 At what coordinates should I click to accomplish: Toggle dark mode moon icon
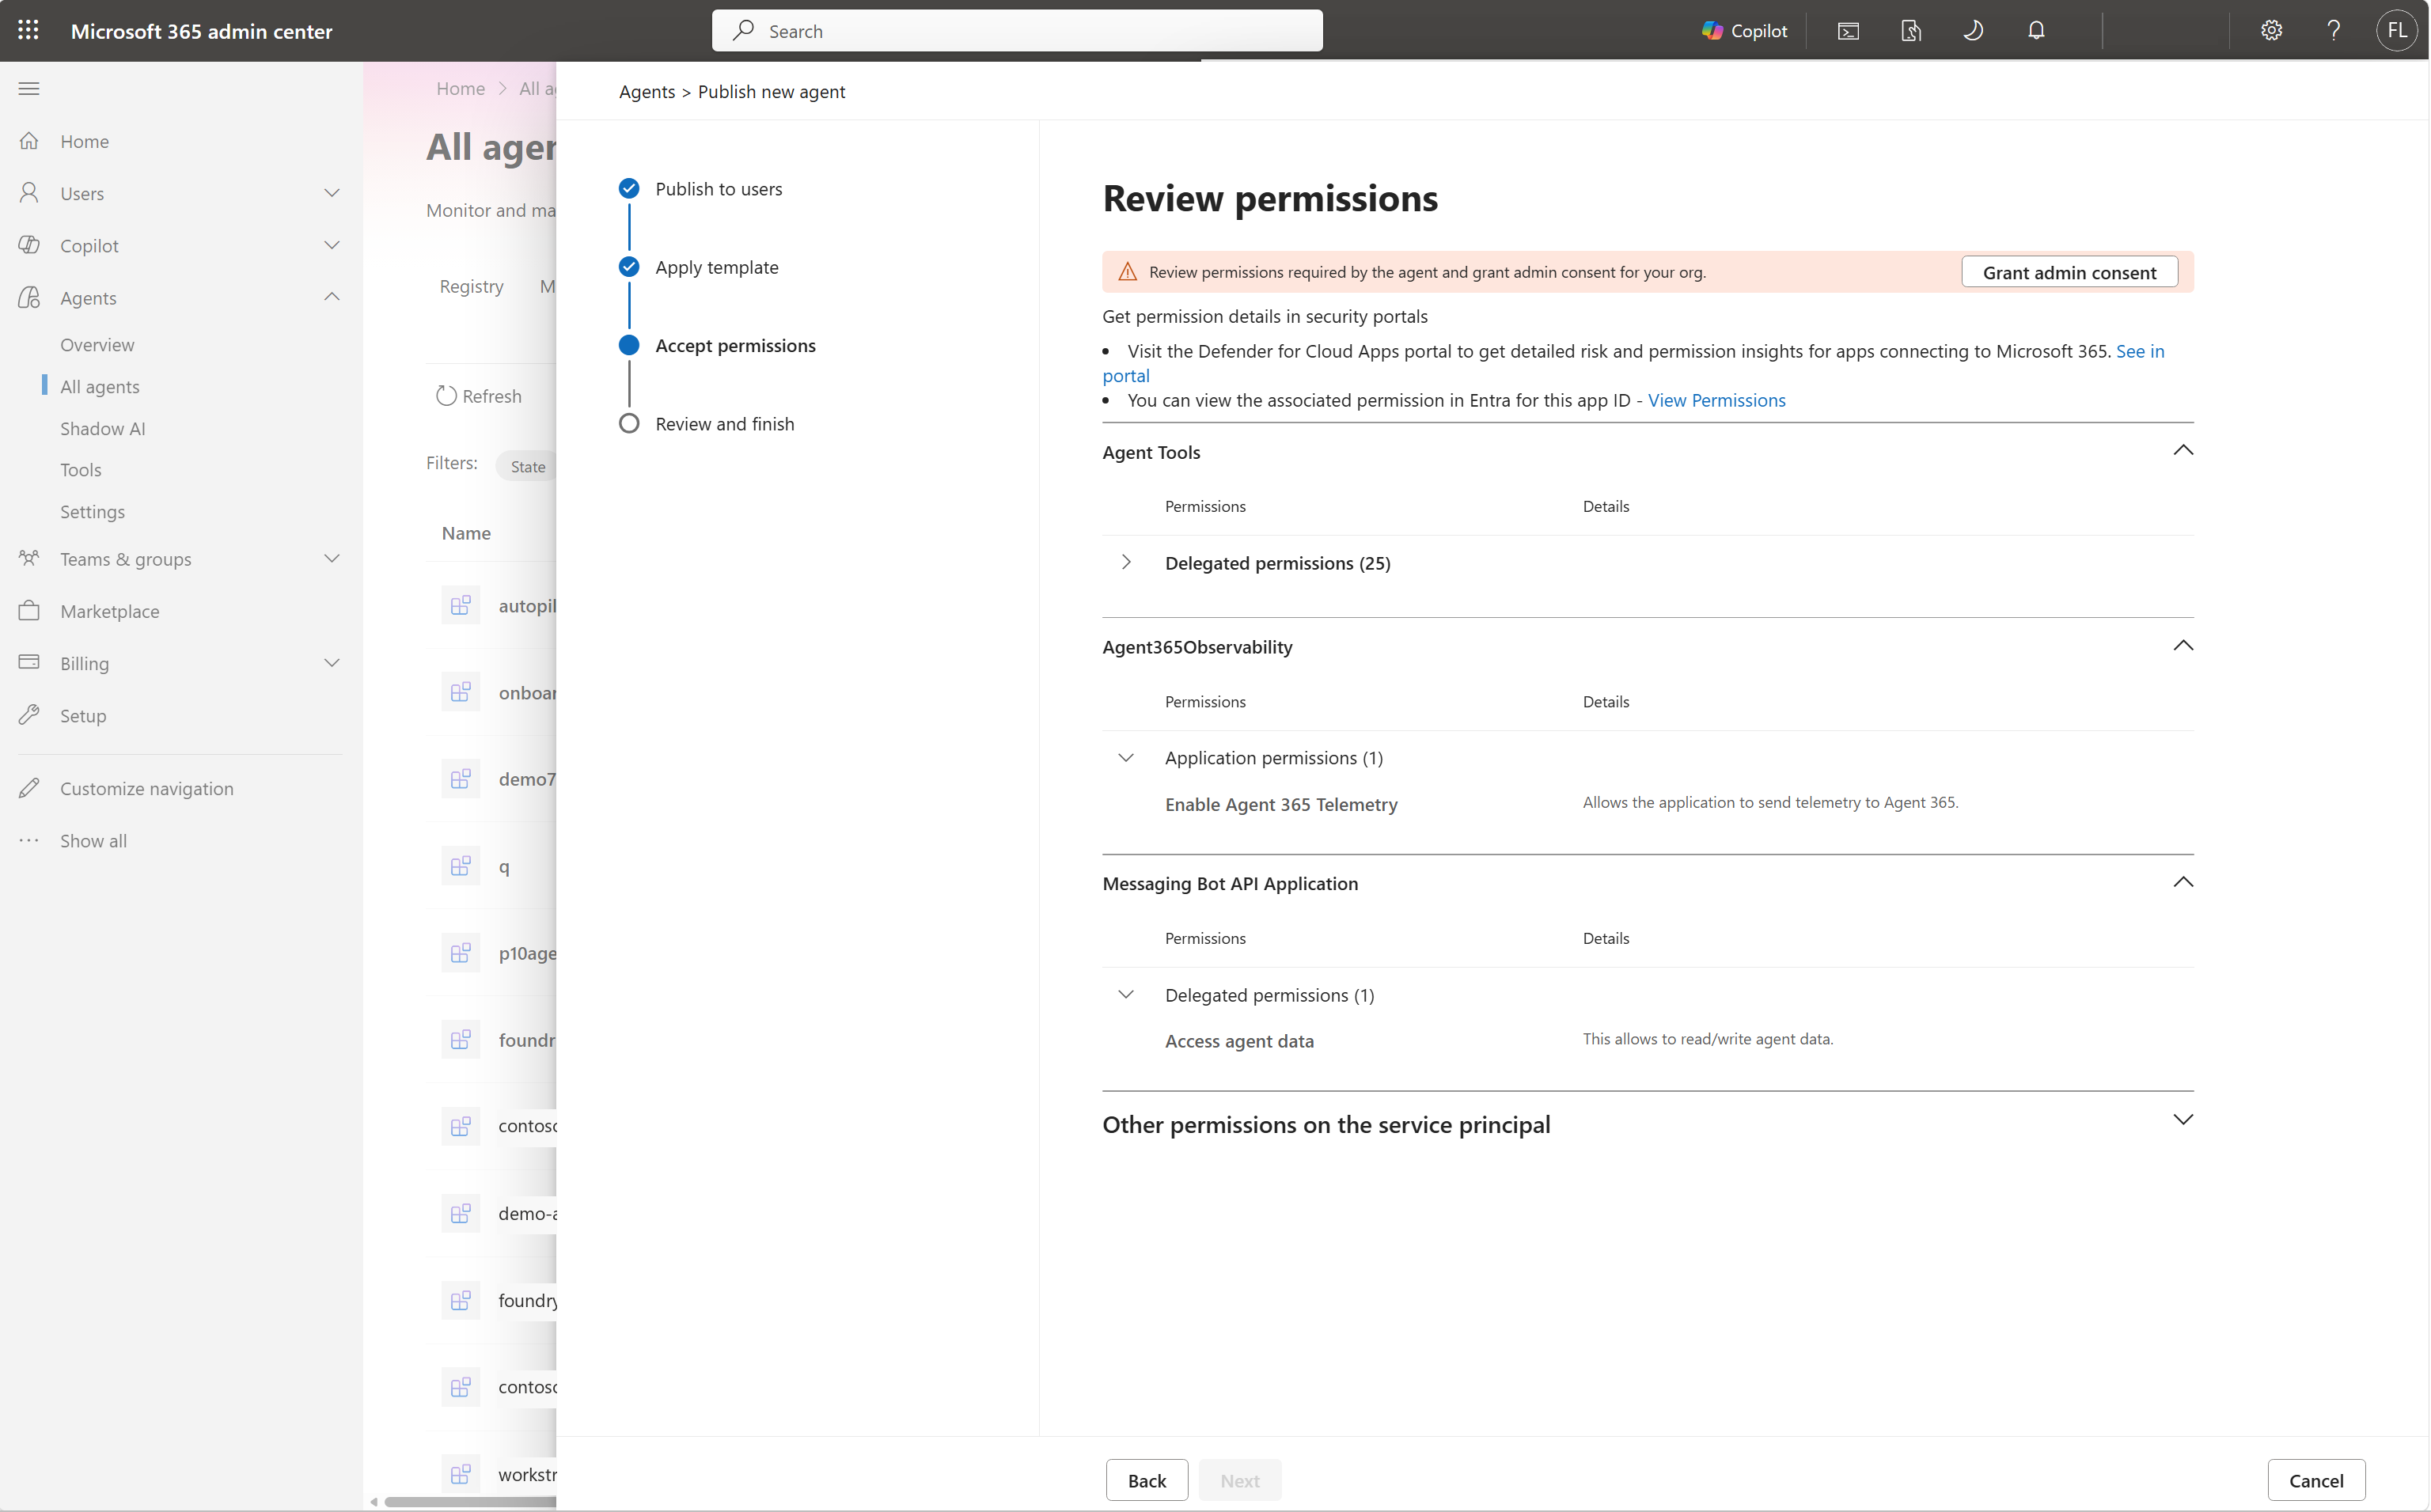[x=1973, y=31]
